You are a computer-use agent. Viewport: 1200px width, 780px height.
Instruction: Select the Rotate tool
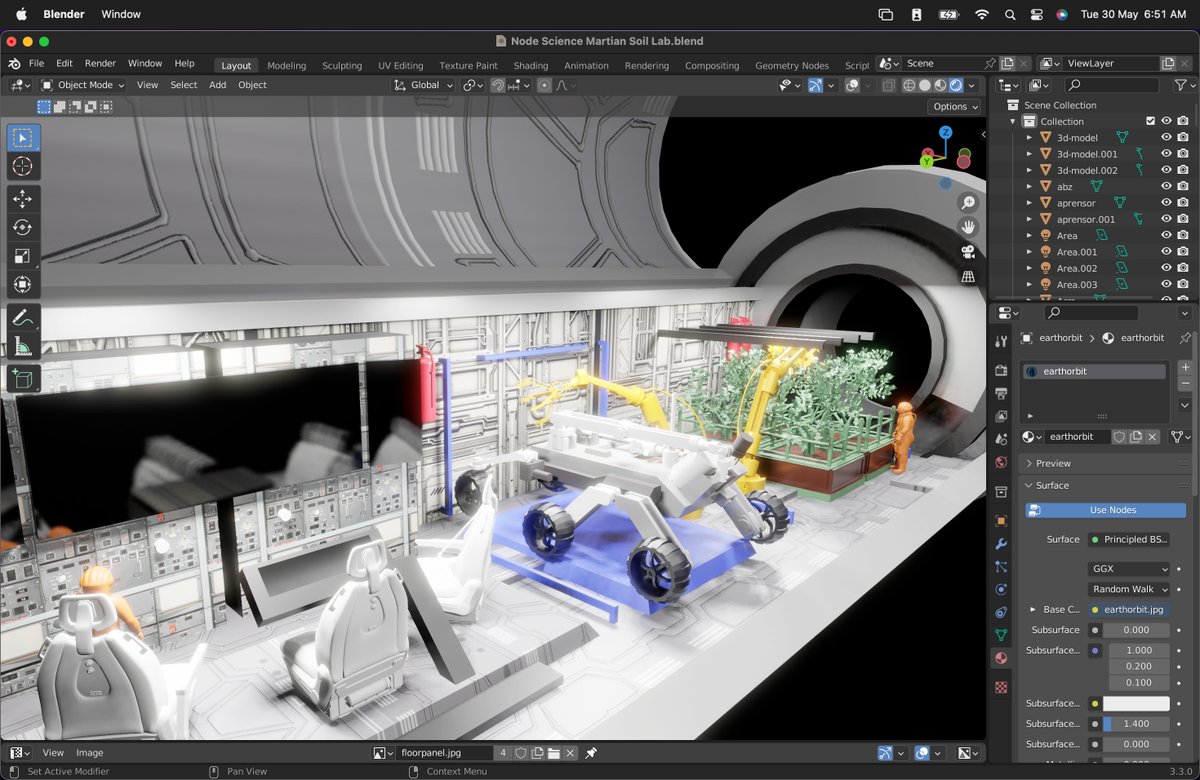[23, 227]
